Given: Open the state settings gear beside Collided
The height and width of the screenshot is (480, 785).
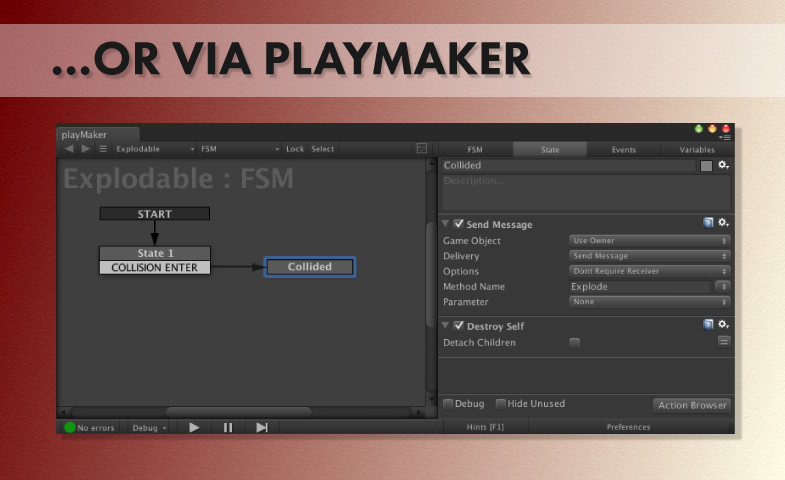Looking at the screenshot, I should [x=723, y=165].
